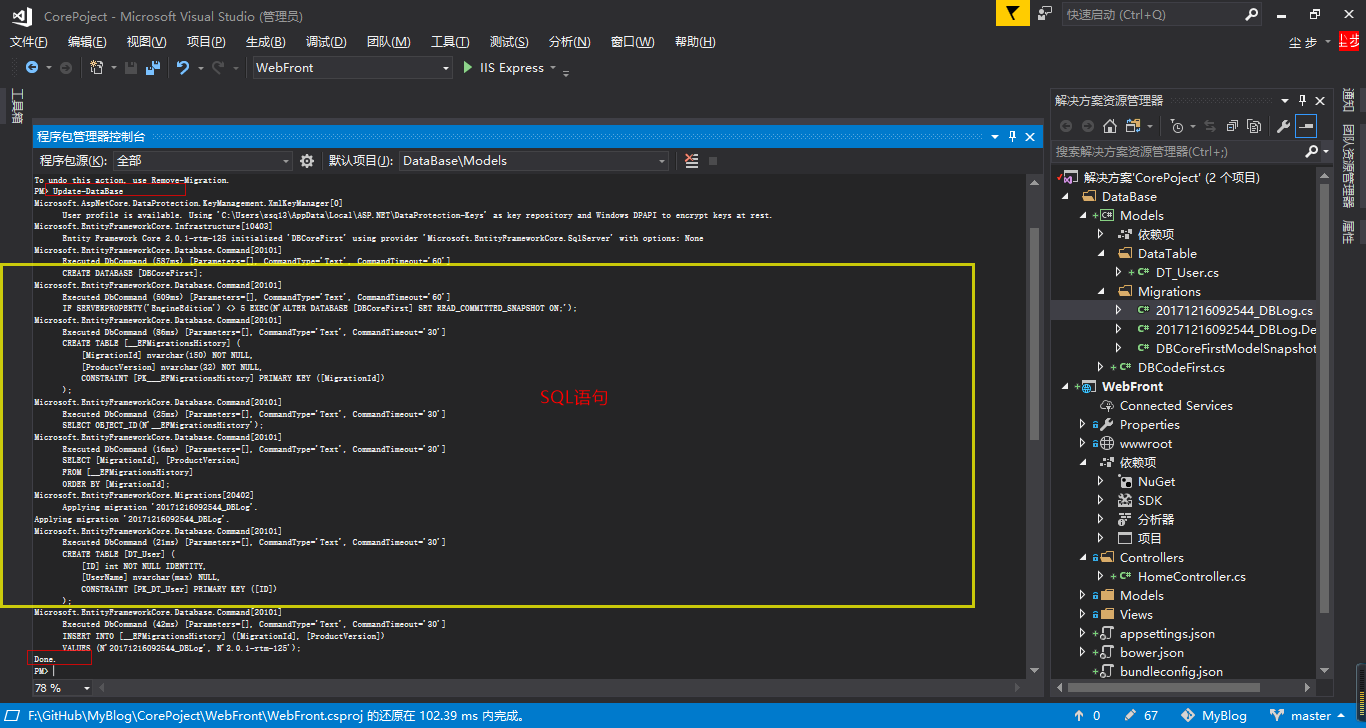
Task: Click the console vertical scrollbar thumb
Action: click(1035, 335)
